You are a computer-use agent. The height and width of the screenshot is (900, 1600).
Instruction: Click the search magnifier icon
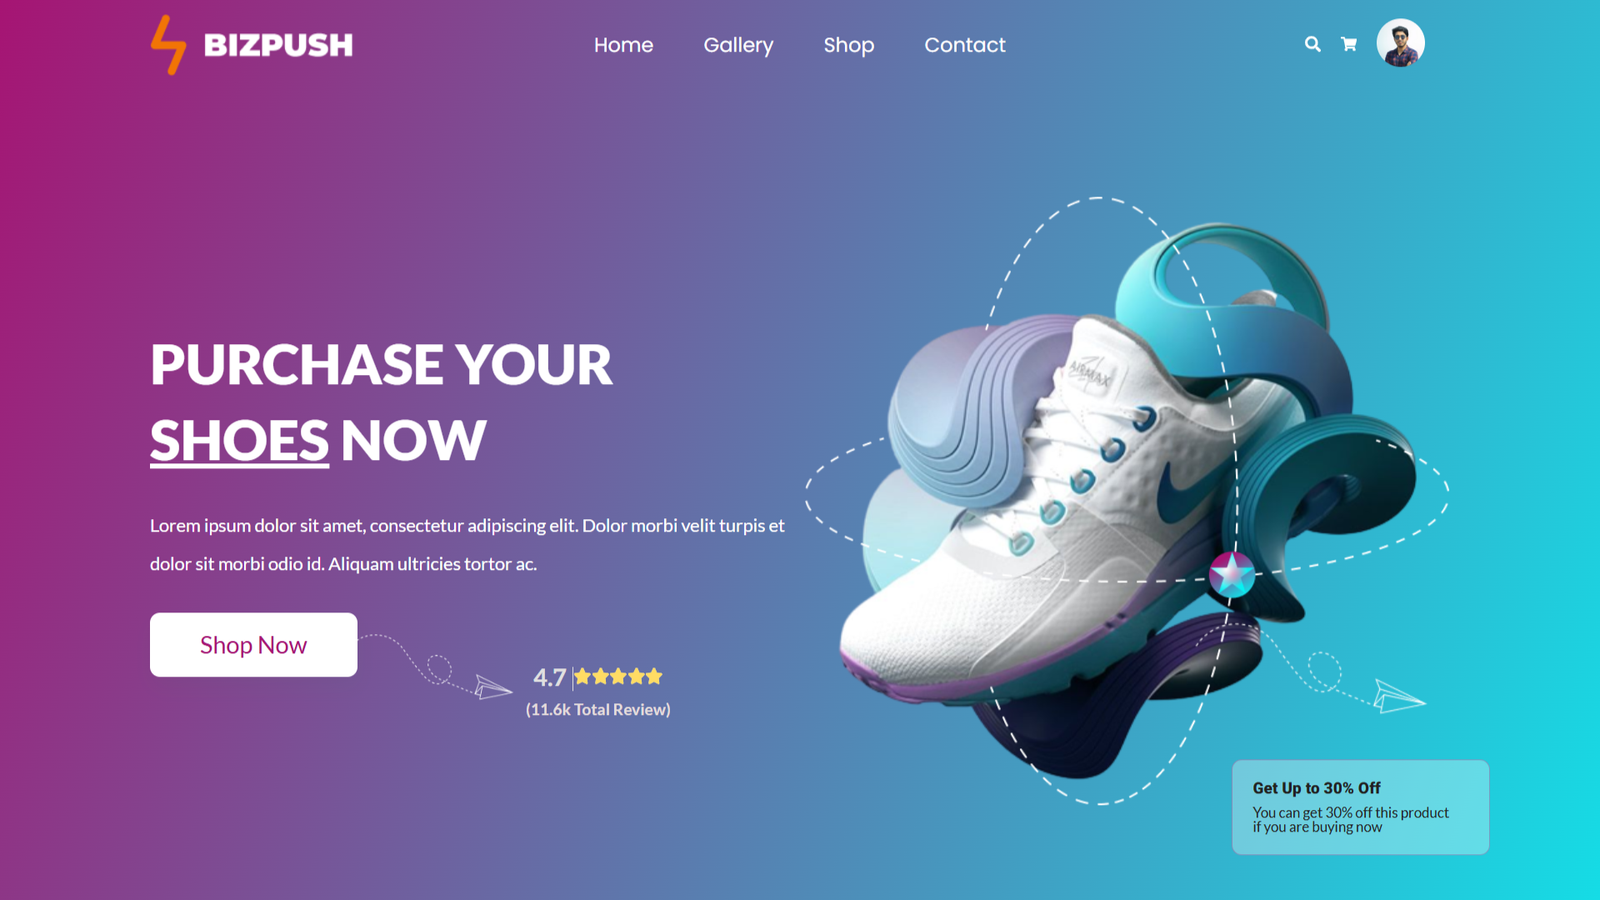click(1312, 44)
